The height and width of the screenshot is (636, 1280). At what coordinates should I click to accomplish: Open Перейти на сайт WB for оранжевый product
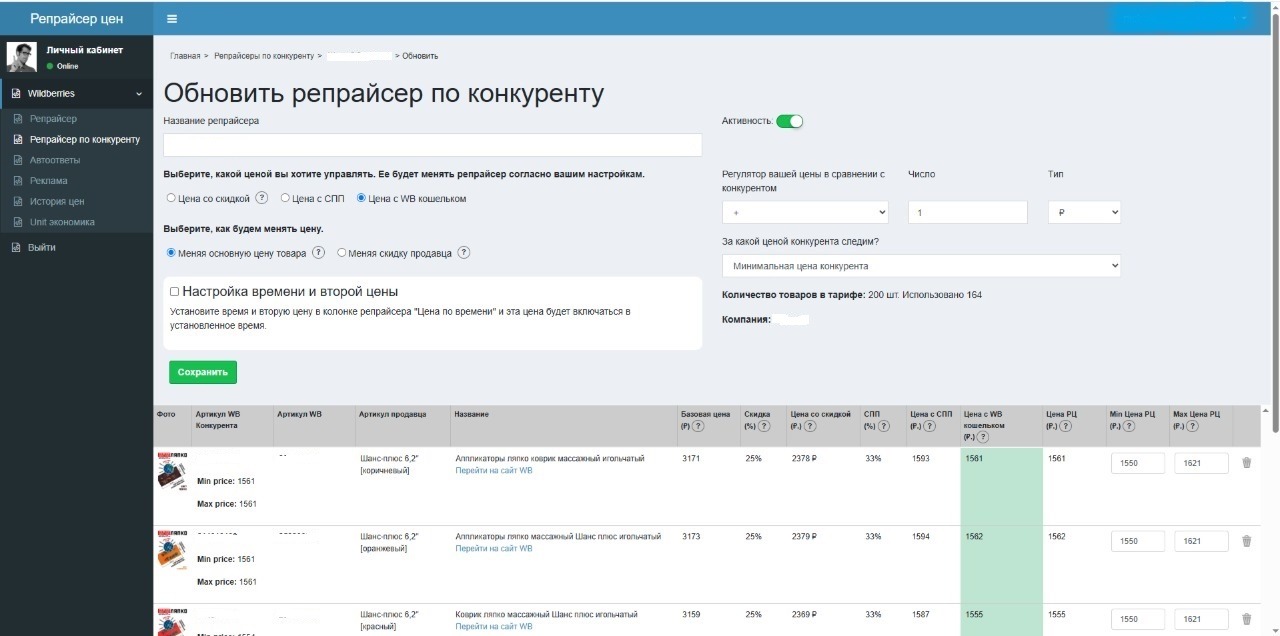(494, 548)
